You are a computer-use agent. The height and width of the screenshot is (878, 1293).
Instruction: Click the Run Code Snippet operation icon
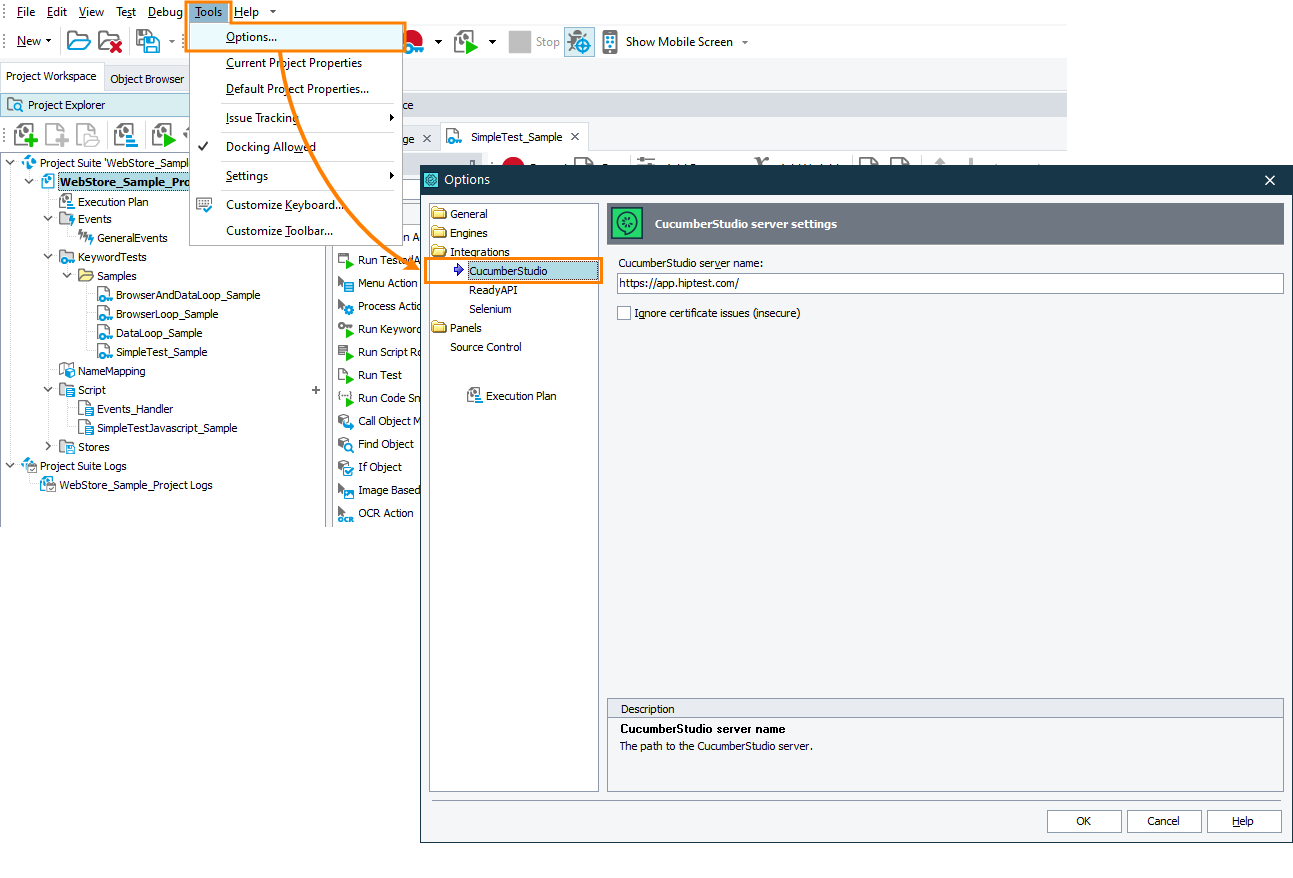(345, 399)
